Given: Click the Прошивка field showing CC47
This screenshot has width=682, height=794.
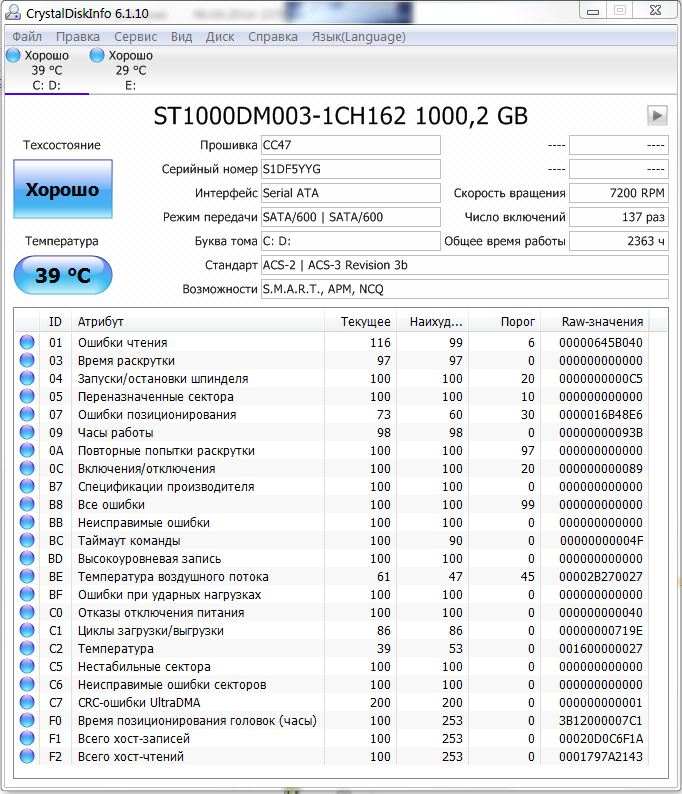Looking at the screenshot, I should 350,145.
